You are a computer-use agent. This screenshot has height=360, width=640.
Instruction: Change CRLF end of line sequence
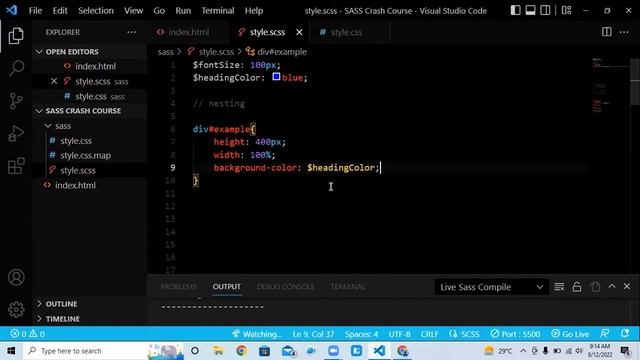click(429, 334)
